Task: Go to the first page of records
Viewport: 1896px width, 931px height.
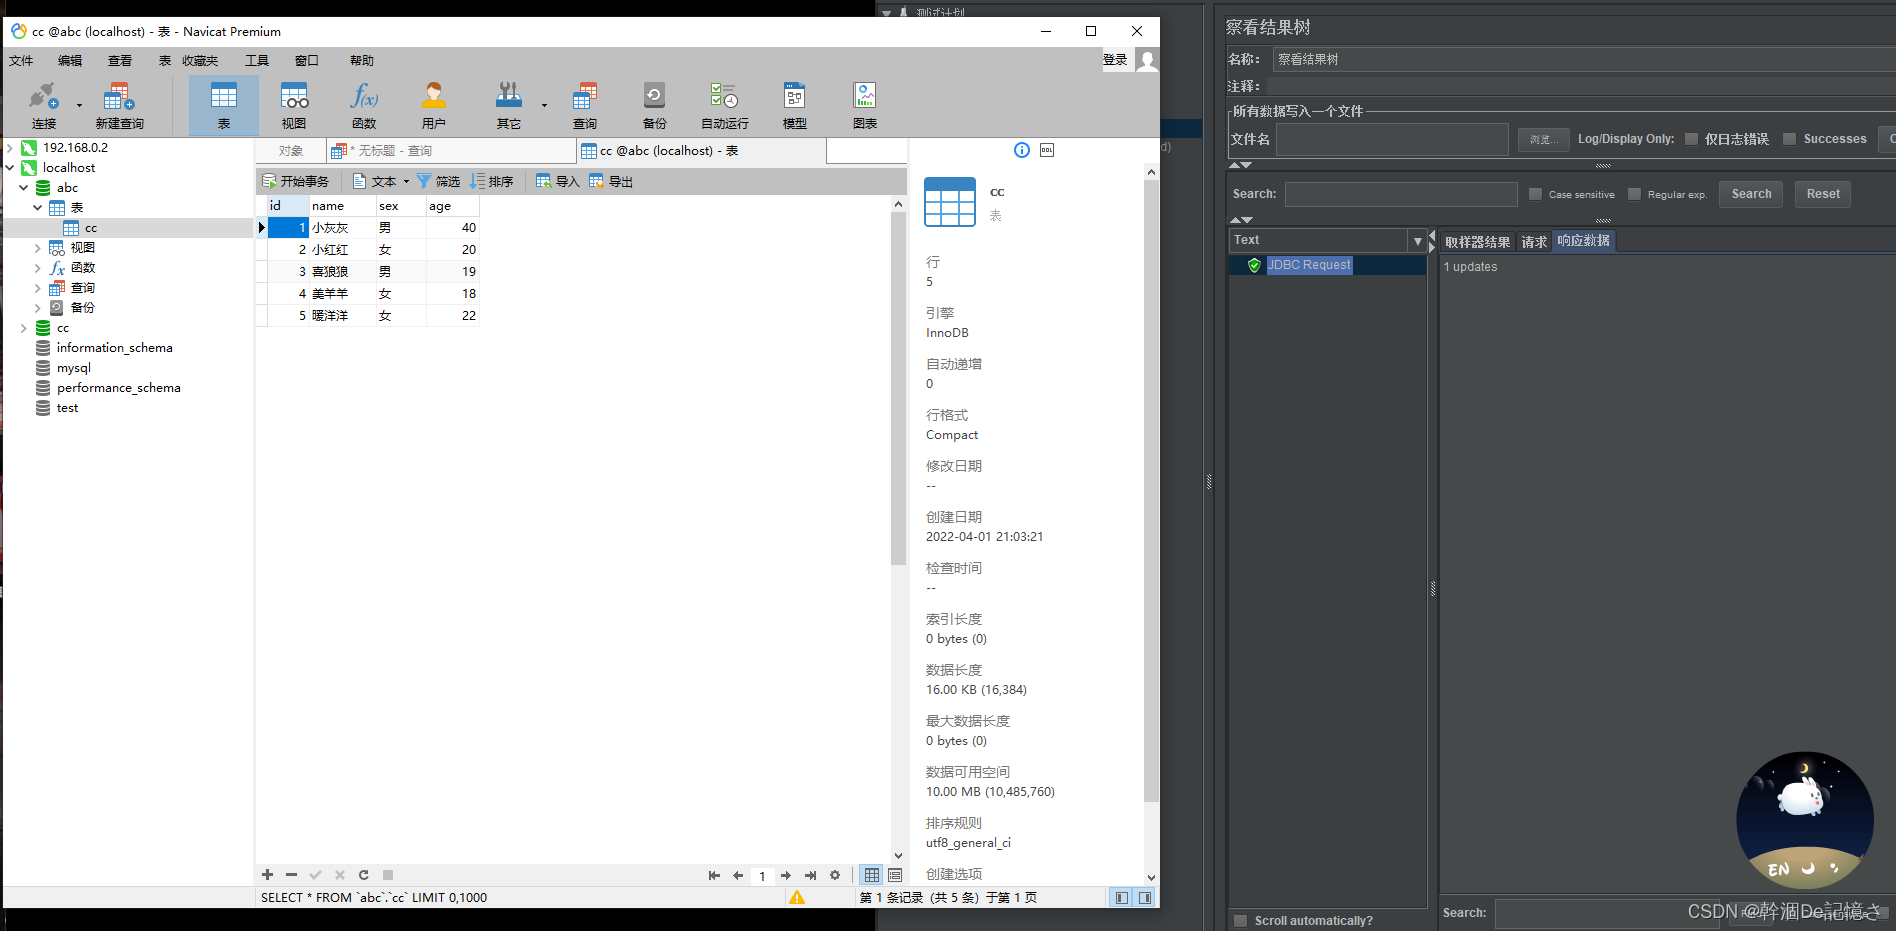Action: [714, 875]
